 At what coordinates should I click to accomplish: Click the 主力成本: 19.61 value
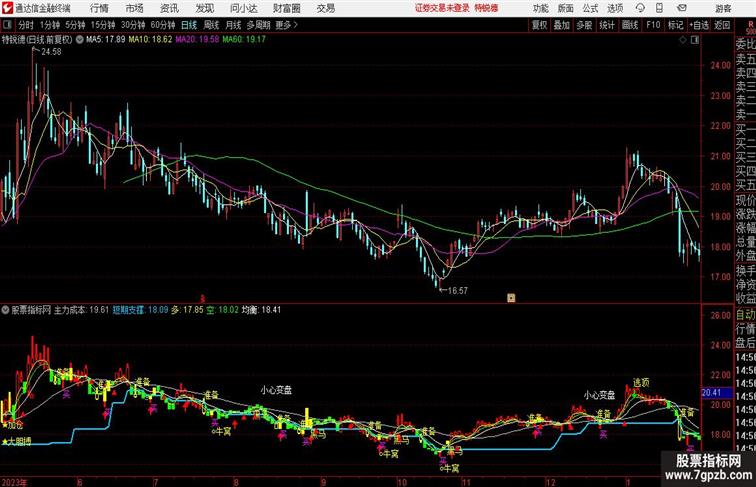(81, 310)
